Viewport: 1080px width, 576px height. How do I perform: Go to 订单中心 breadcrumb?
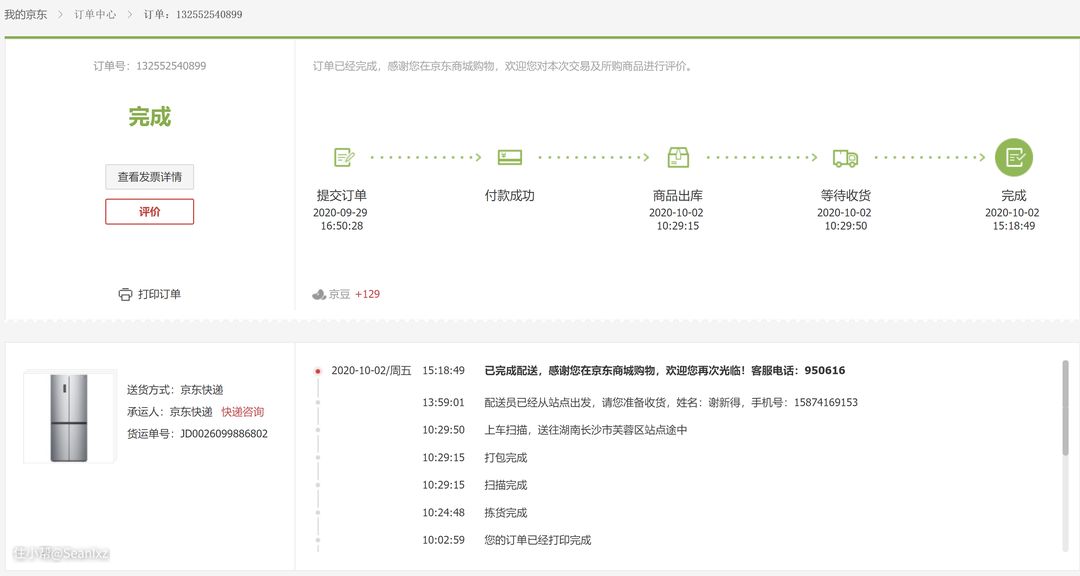95,14
